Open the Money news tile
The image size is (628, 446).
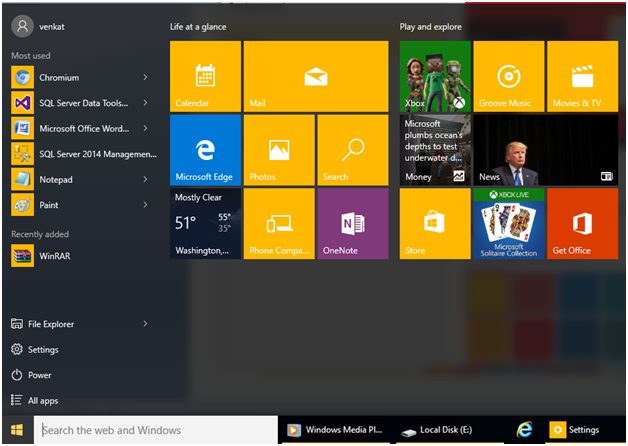pyautogui.click(x=435, y=150)
